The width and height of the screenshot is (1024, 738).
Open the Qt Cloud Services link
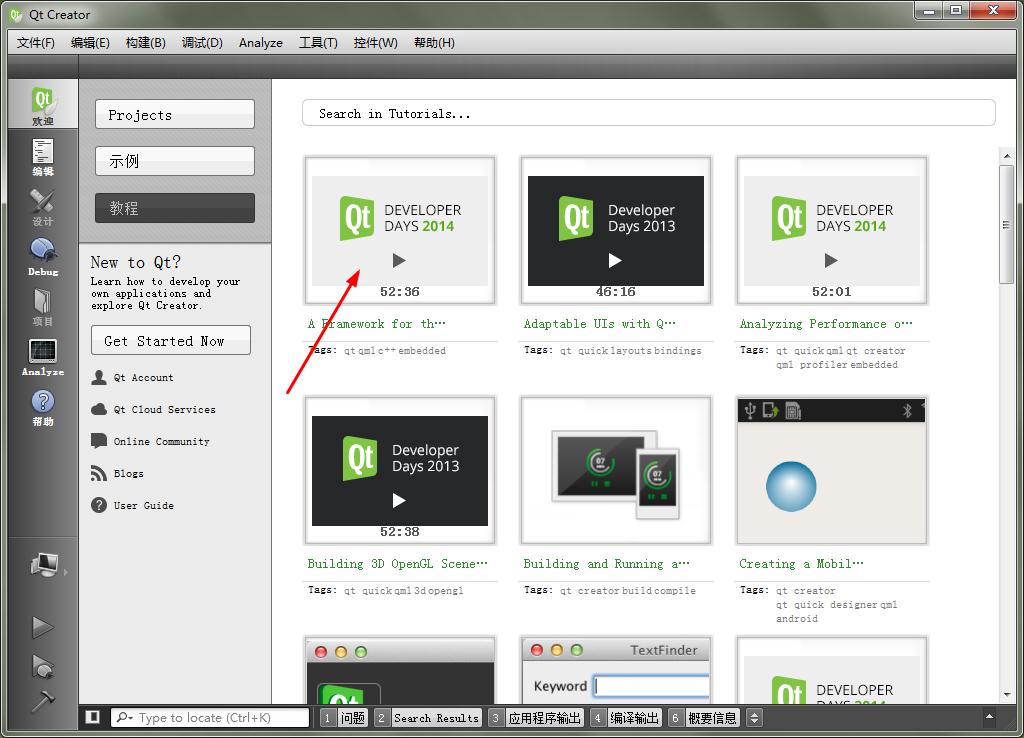tap(164, 409)
